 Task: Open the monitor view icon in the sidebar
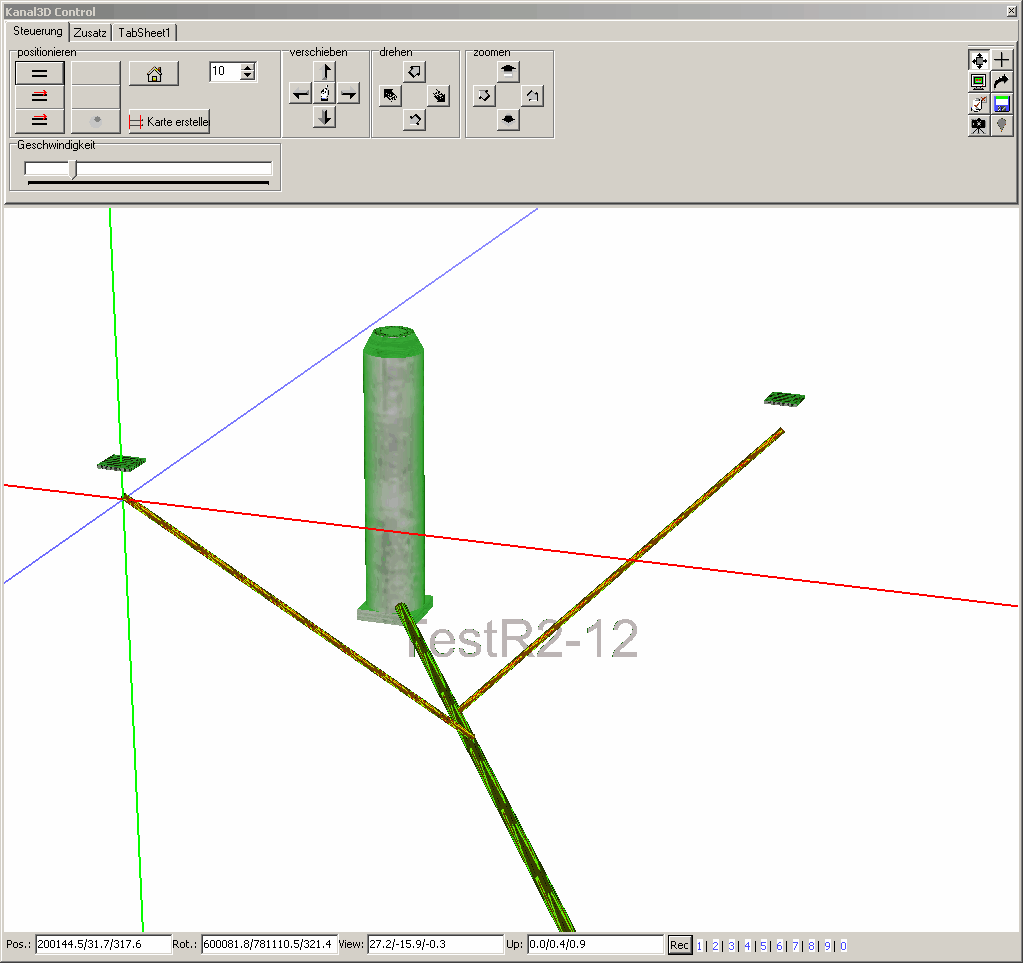[979, 82]
